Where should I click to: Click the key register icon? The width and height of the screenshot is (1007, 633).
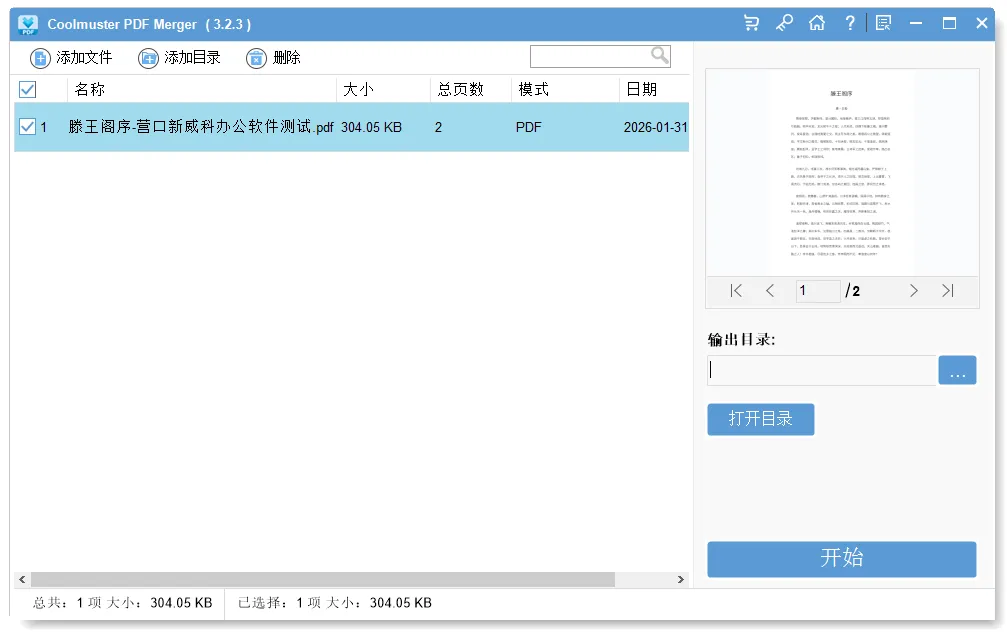click(784, 24)
